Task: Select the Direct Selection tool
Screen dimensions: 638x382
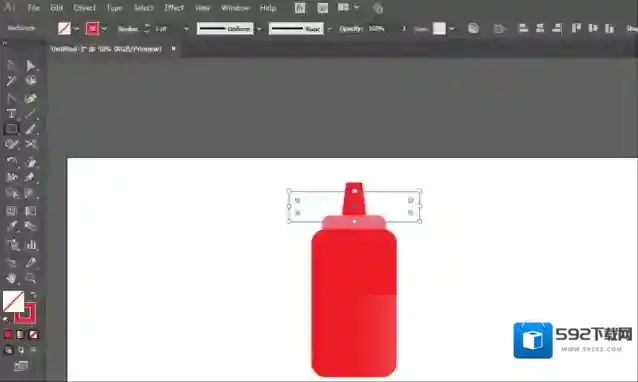Action: pos(31,65)
